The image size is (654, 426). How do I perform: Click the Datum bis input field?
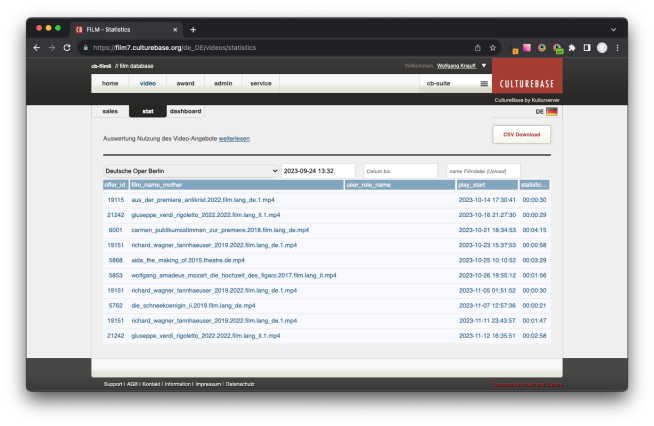tap(400, 171)
